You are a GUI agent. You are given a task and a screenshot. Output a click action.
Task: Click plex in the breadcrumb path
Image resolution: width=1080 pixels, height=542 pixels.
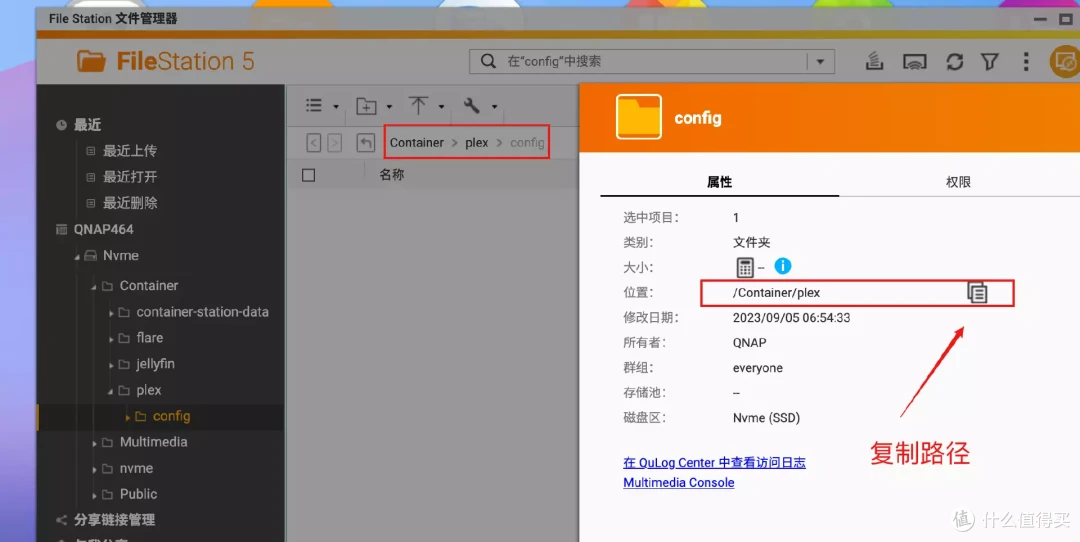(477, 143)
